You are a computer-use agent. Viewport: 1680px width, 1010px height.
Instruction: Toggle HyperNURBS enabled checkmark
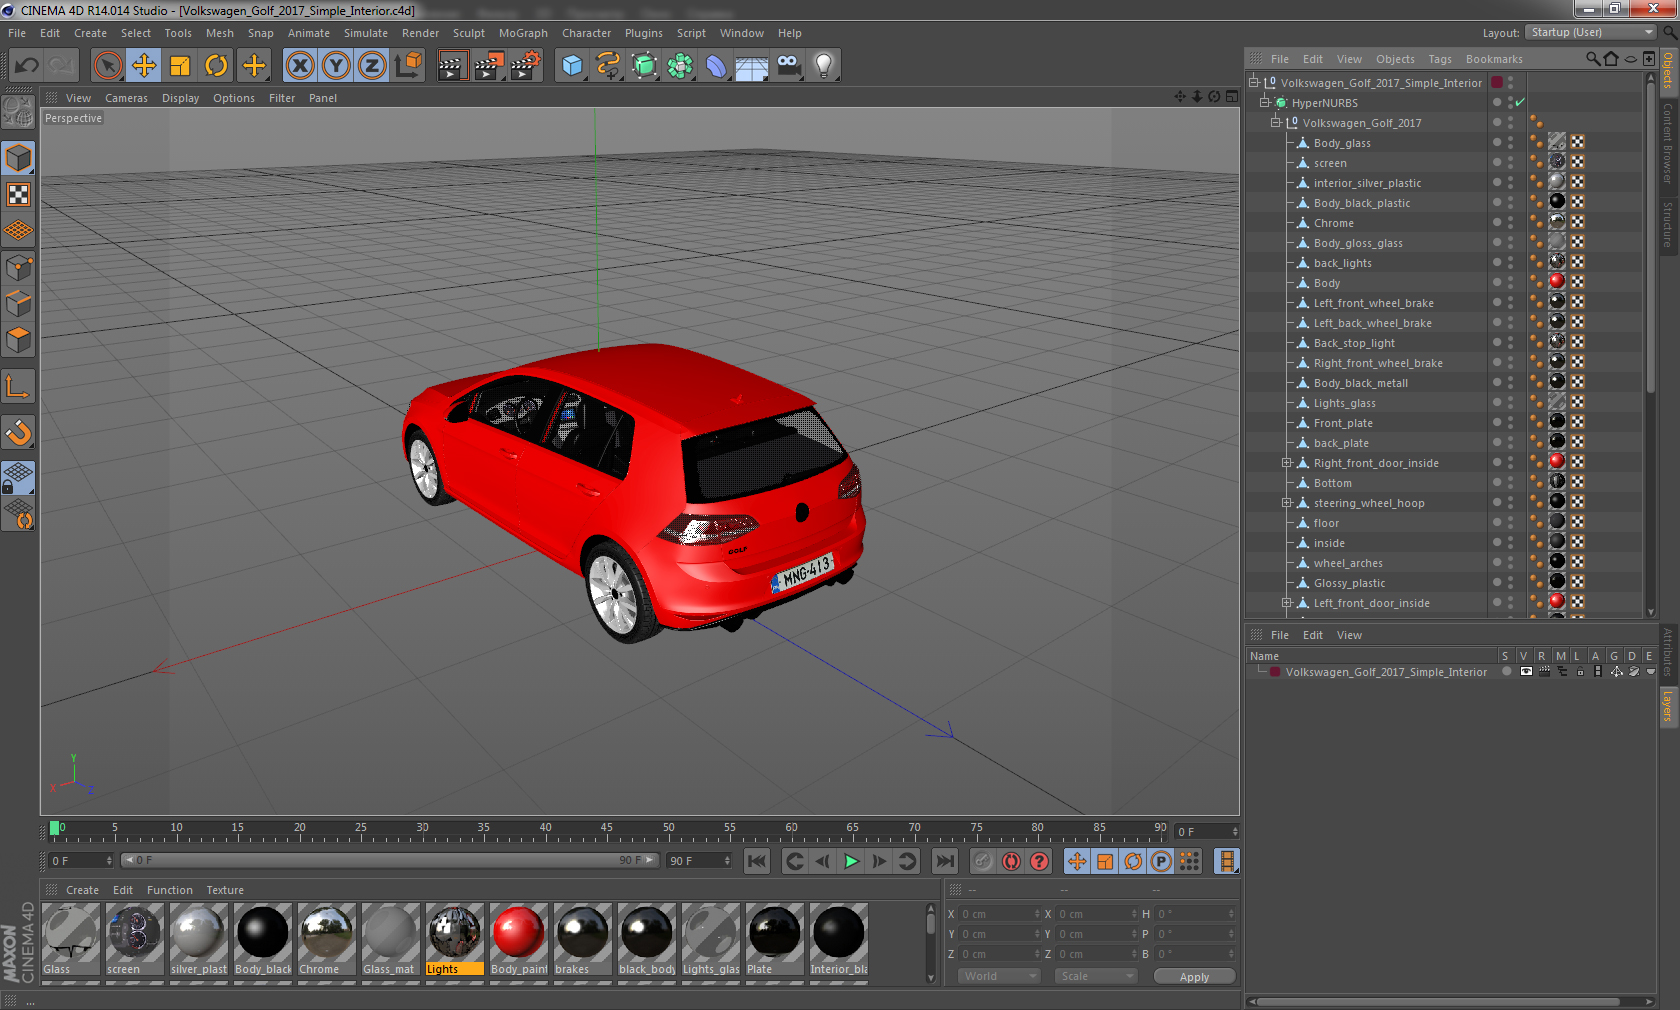tap(1520, 103)
